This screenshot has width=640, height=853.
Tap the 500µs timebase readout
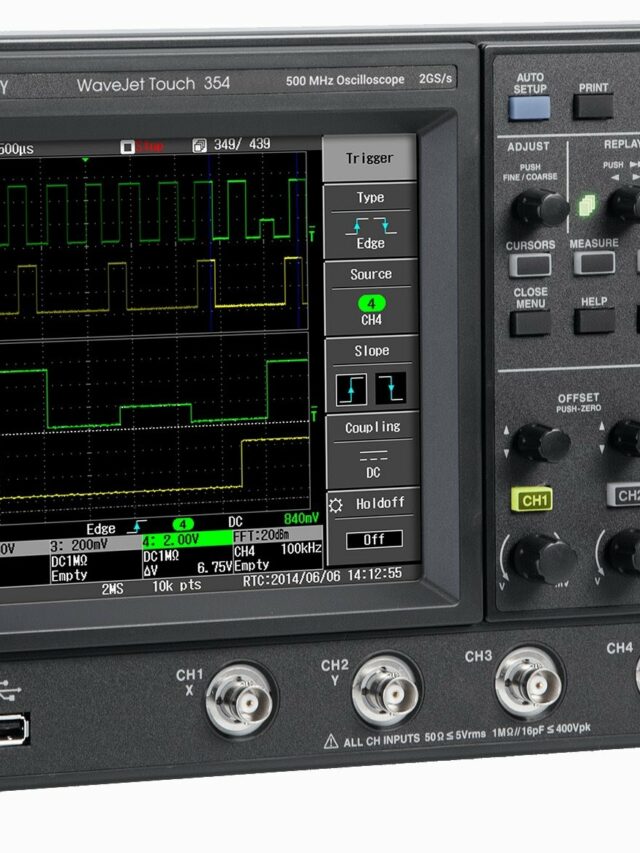click(16, 149)
